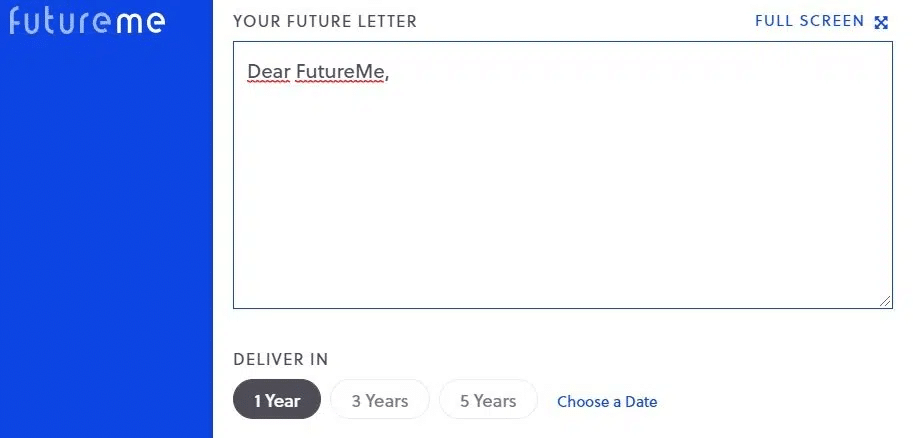Select the 5 Years delivery option

[488, 401]
